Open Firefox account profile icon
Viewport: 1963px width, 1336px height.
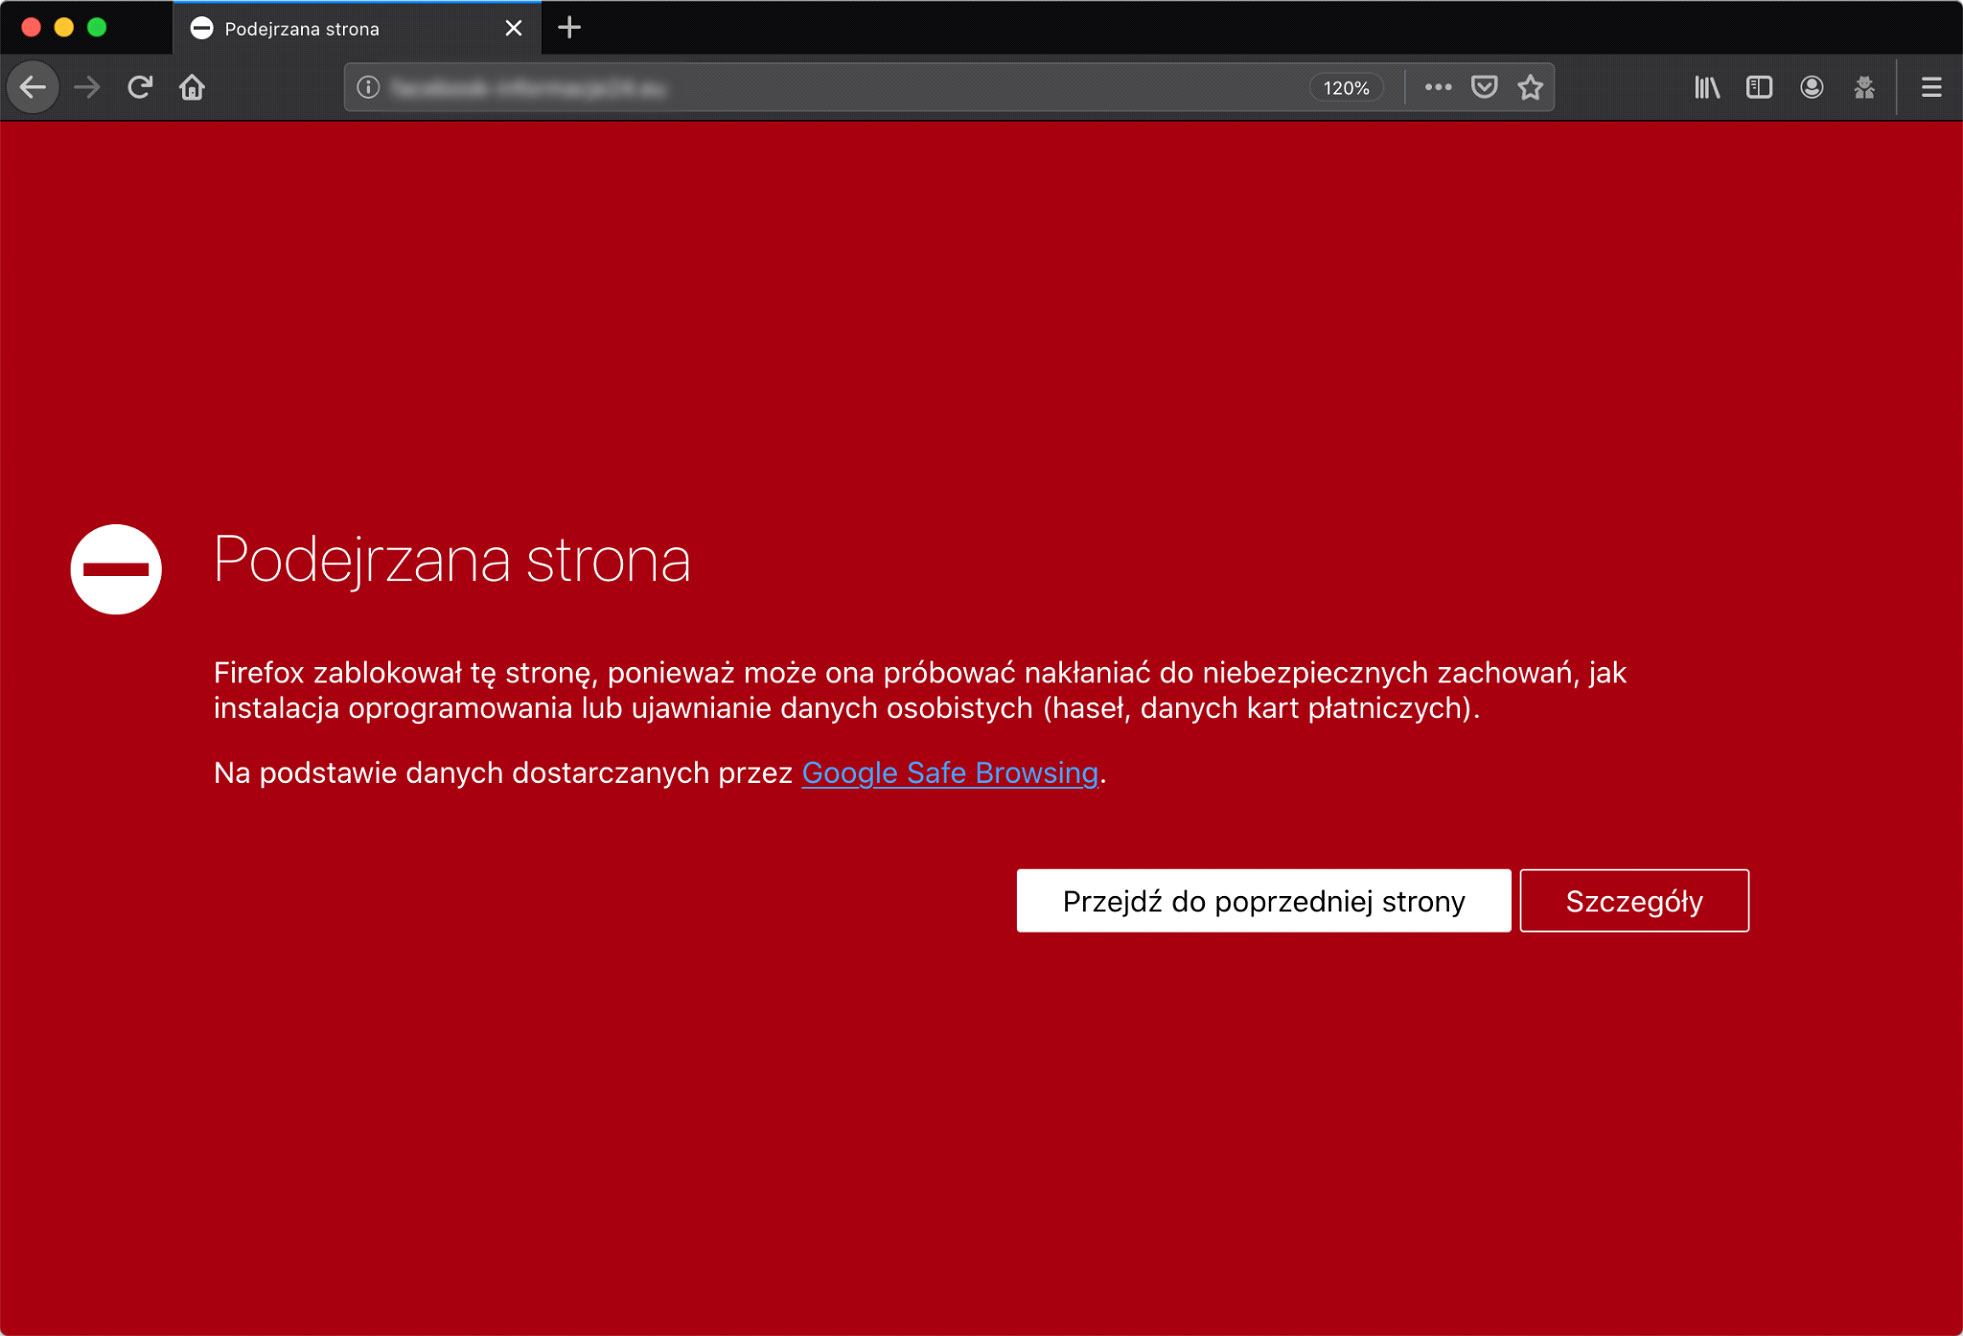click(1811, 88)
